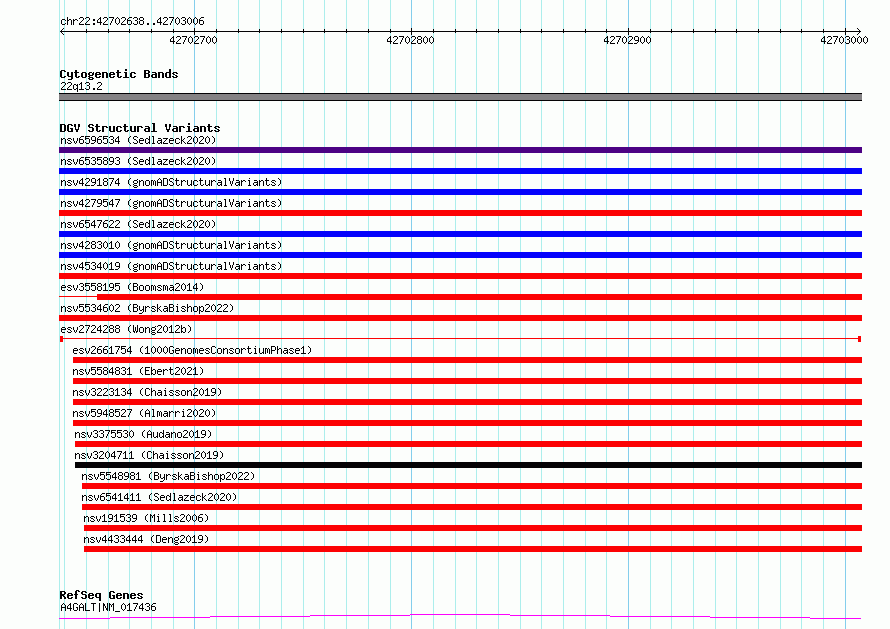The width and height of the screenshot is (890, 629).
Task: Click the gray 22q13.2 cytogenetic band bar
Action: (x=460, y=97)
